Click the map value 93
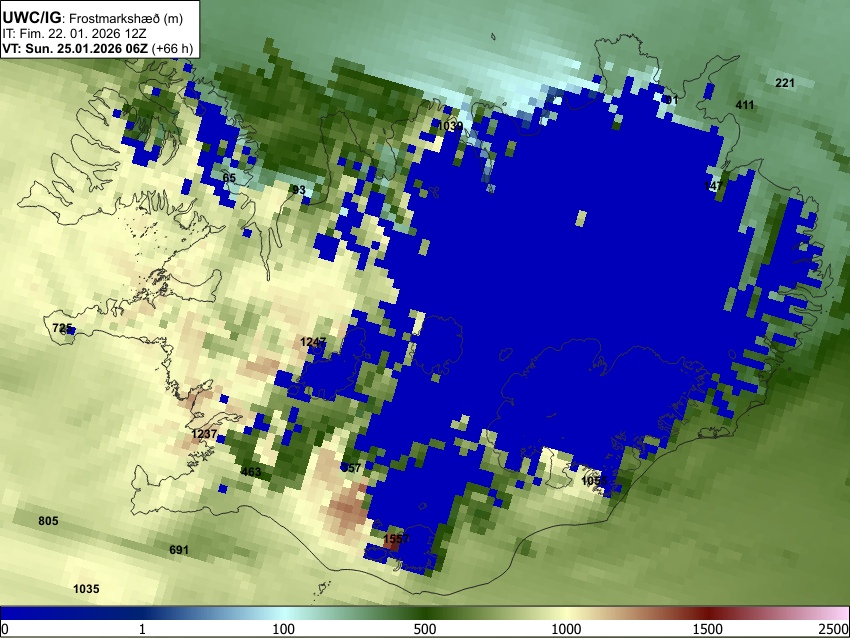The image size is (850, 638). click(x=299, y=190)
